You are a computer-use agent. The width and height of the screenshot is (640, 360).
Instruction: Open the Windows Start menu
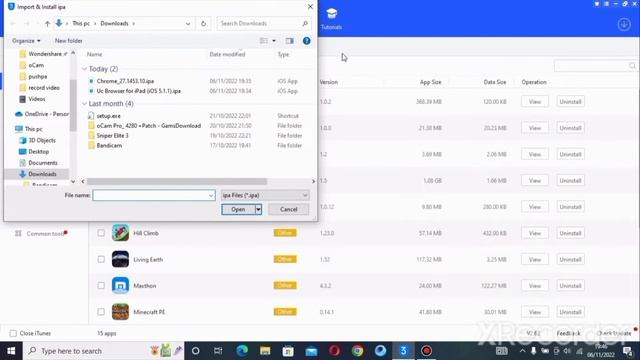coord(11,351)
